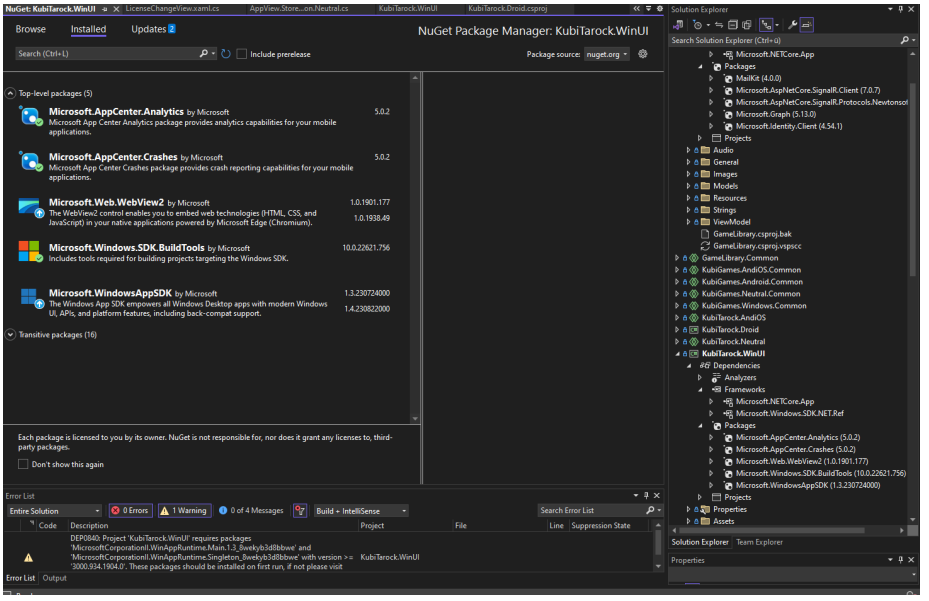Open the Properties wrench icon in Solution Explorer
This screenshot has height=601, width=929.
[792, 25]
